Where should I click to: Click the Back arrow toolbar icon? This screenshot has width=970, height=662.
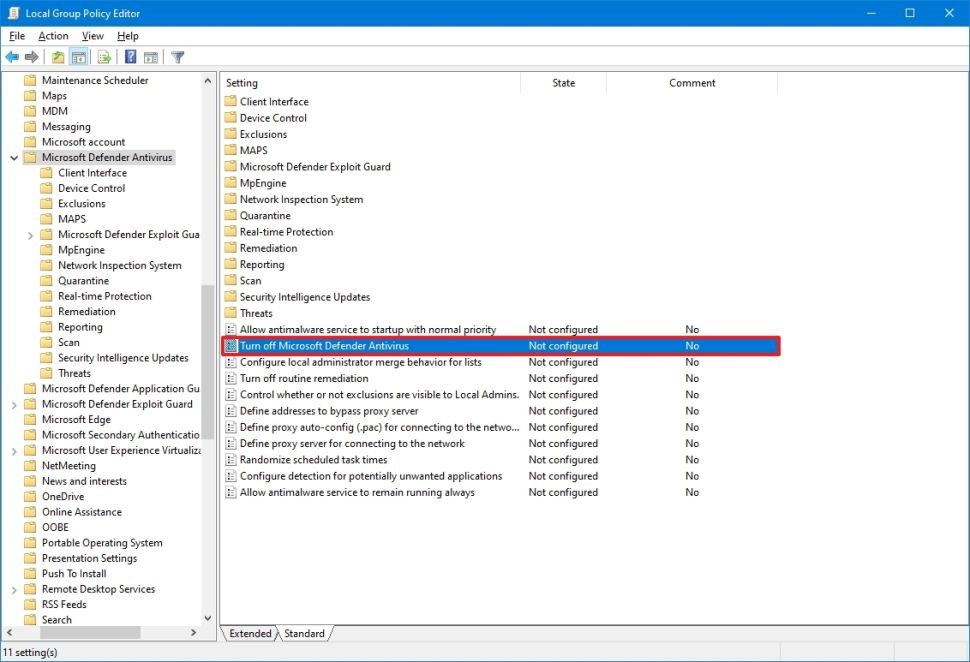coord(12,57)
